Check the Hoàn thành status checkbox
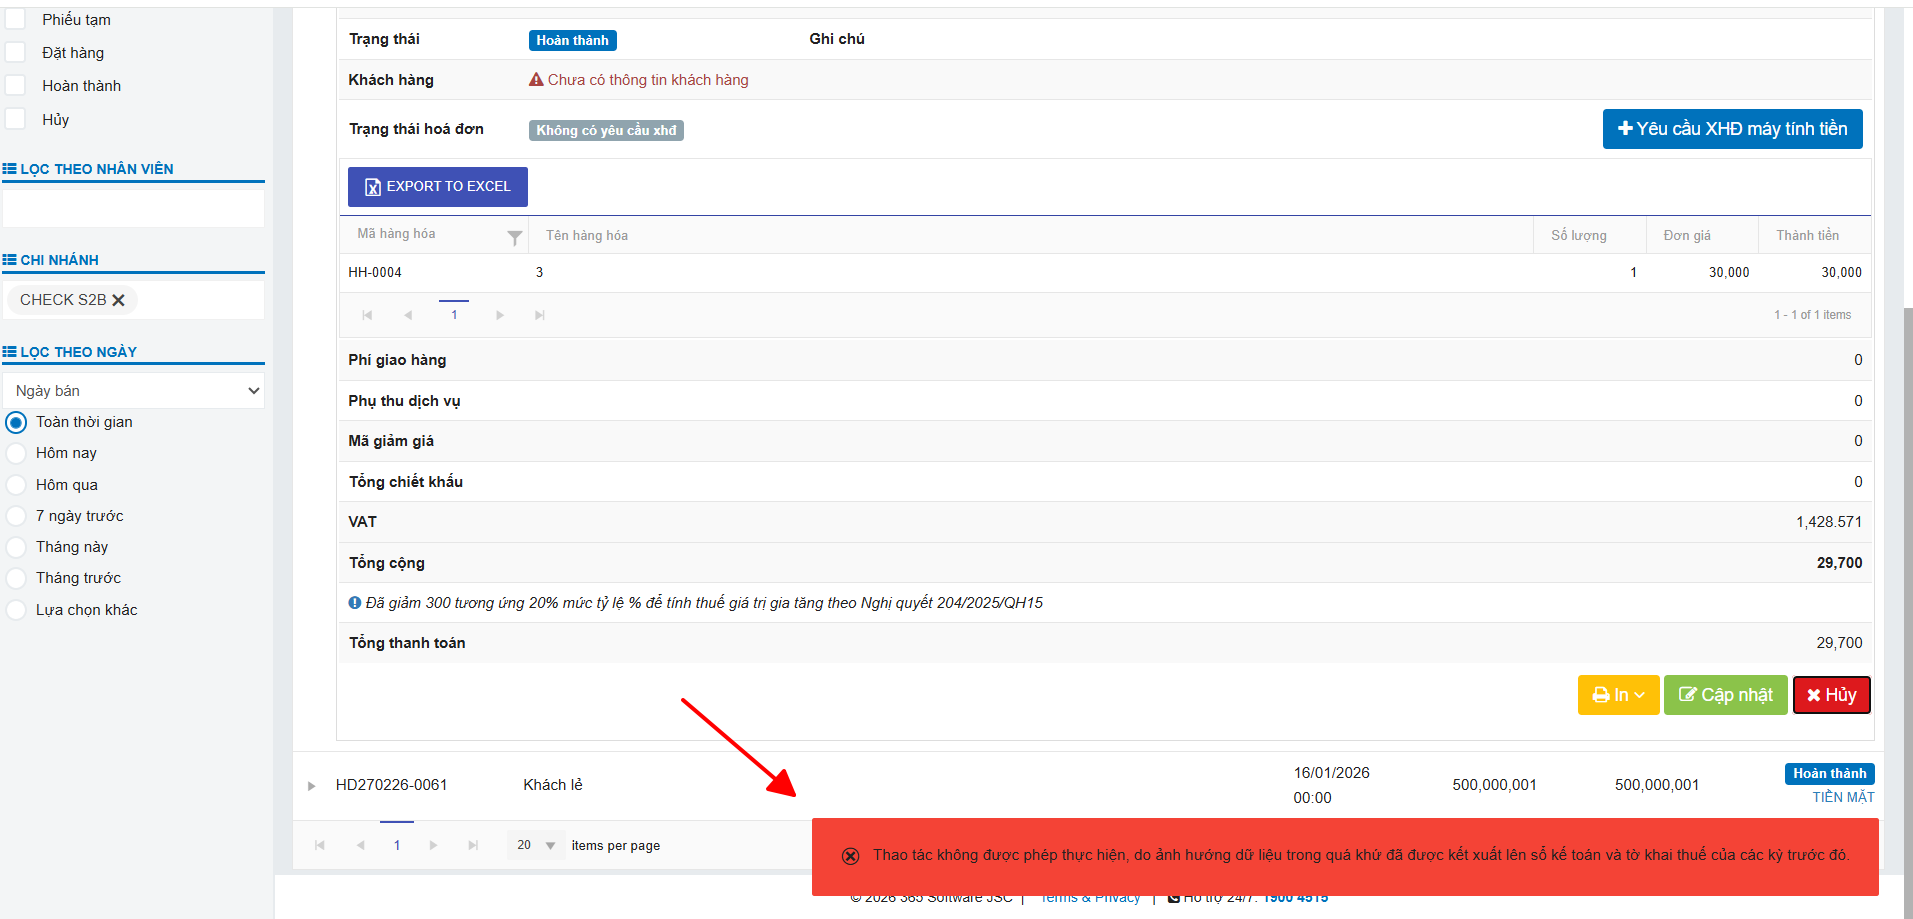 (16, 85)
